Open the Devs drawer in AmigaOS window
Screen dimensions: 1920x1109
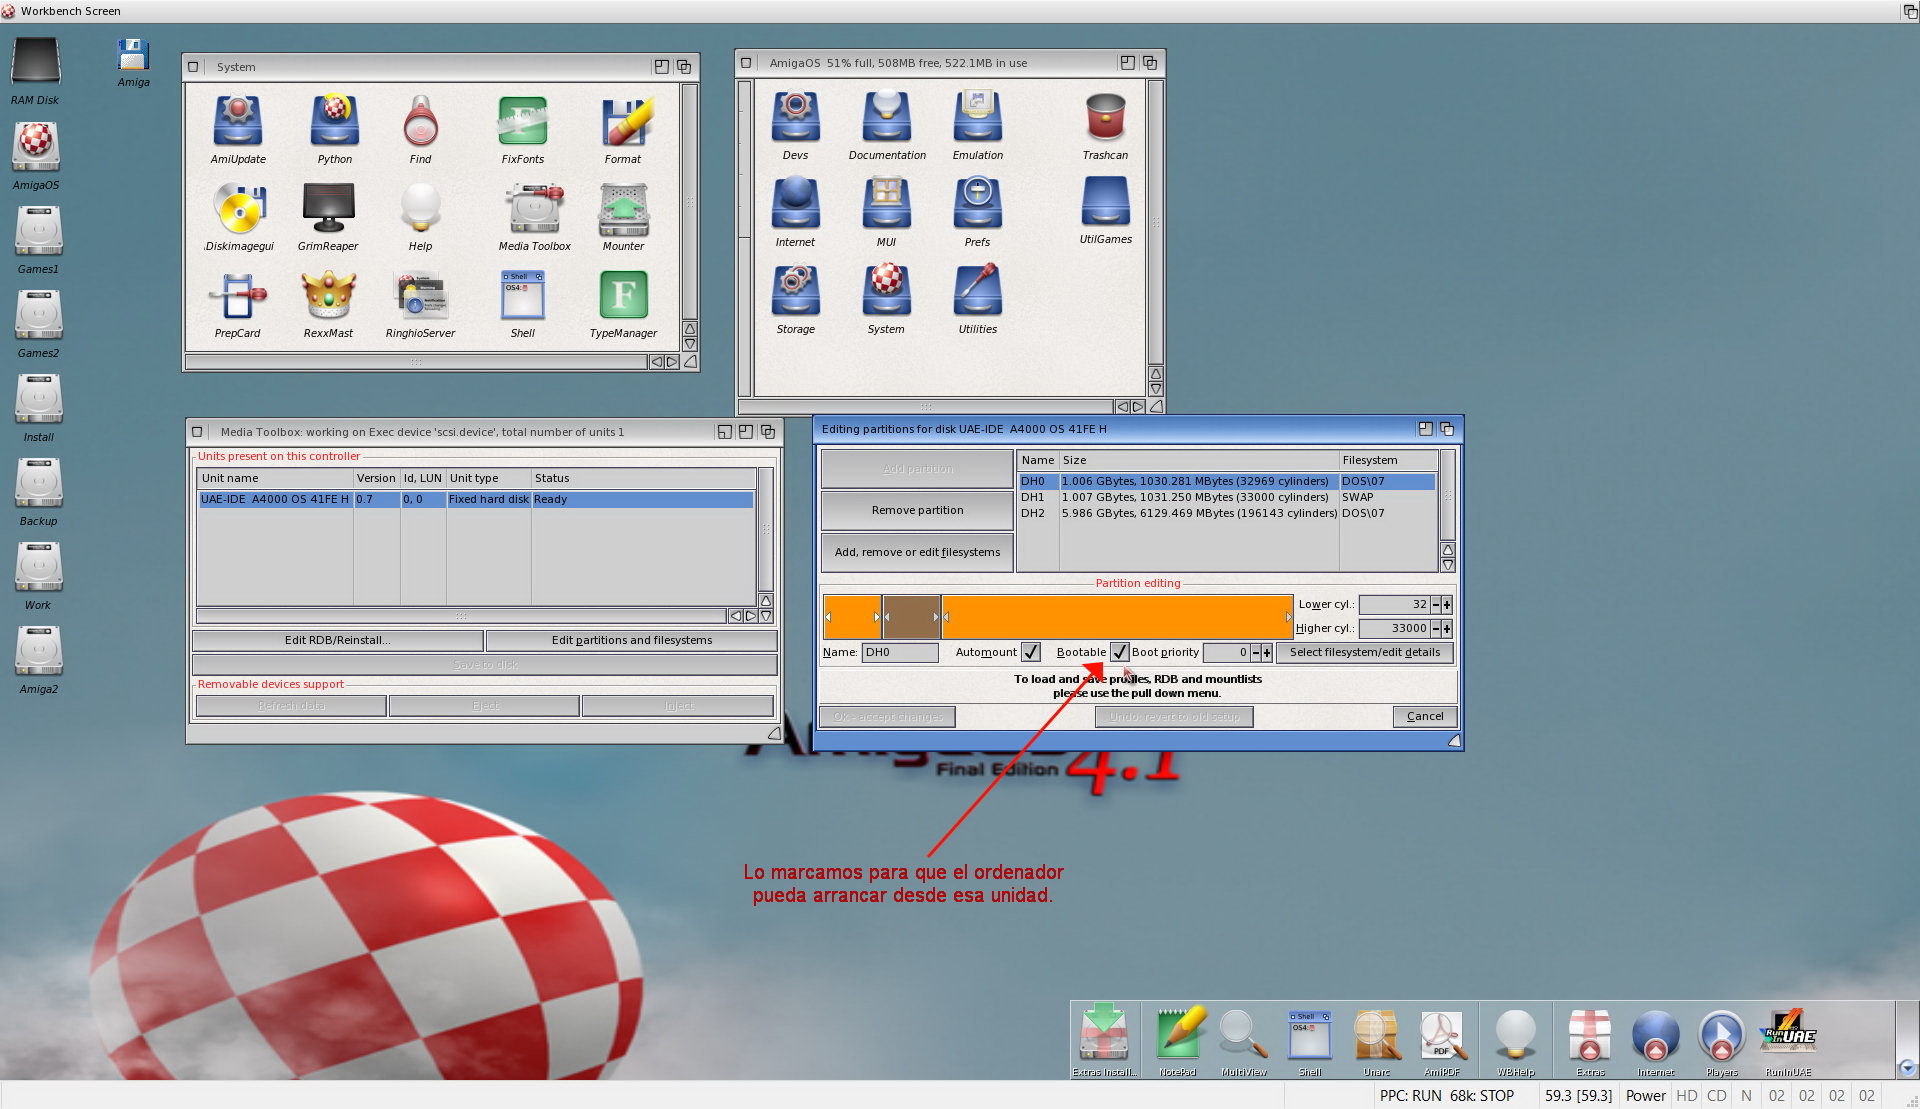point(795,117)
